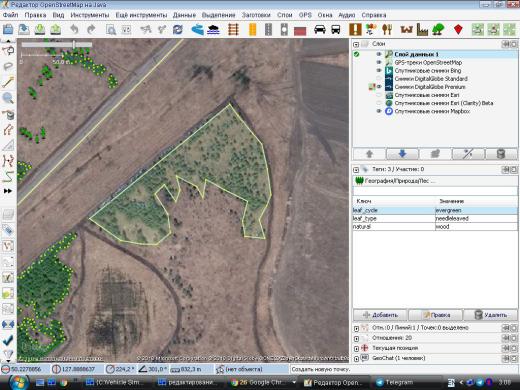Click the Добавить tag button
This screenshot has width=520, height=390.
pyautogui.click(x=380, y=315)
